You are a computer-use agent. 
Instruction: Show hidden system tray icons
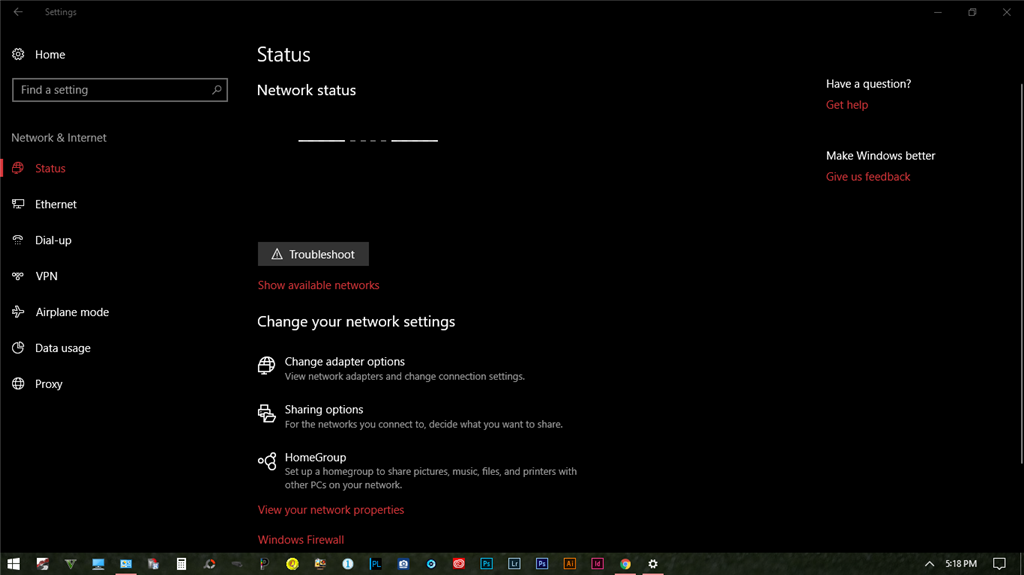coord(929,563)
